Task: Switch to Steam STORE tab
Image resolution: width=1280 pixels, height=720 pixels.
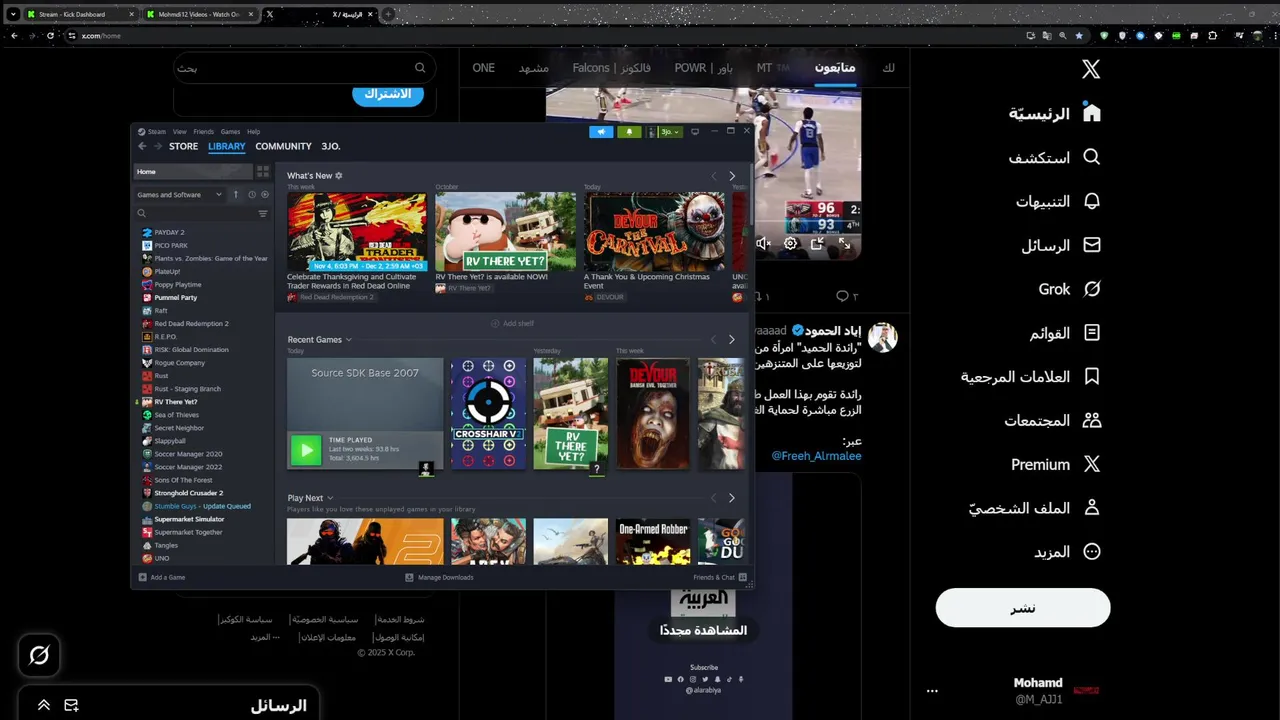Action: [184, 146]
